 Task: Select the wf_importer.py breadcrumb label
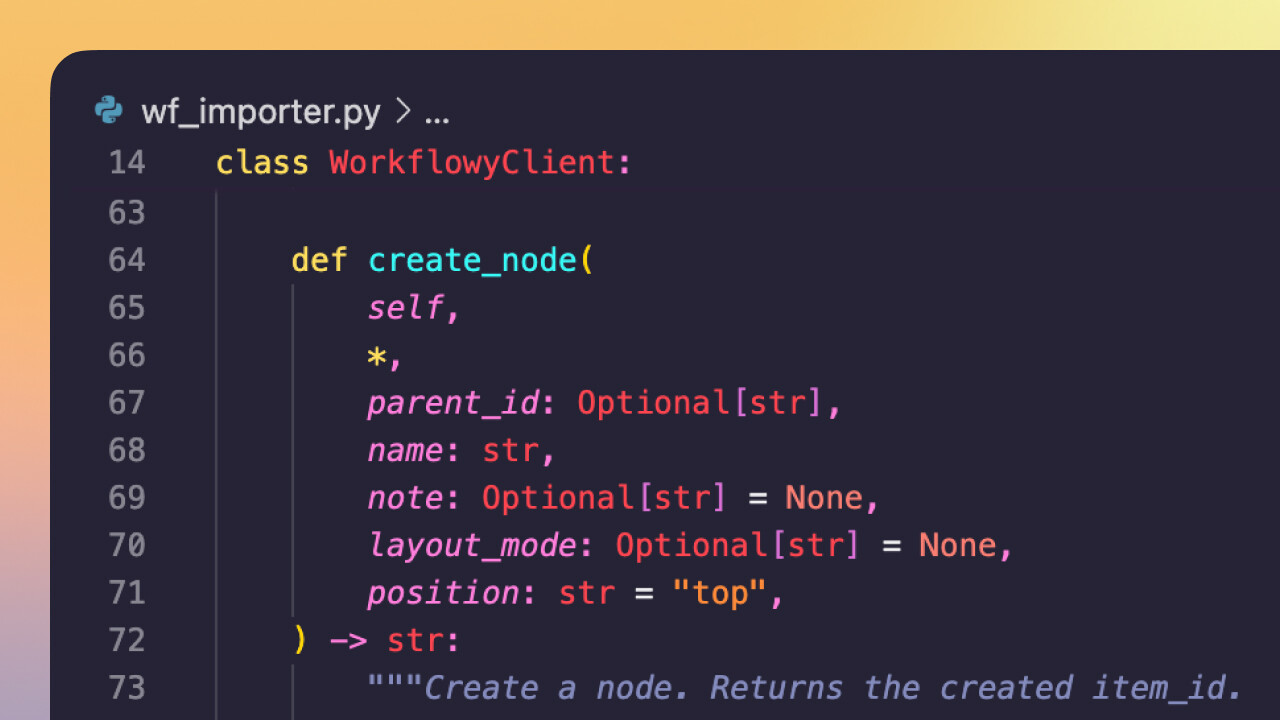pos(260,111)
